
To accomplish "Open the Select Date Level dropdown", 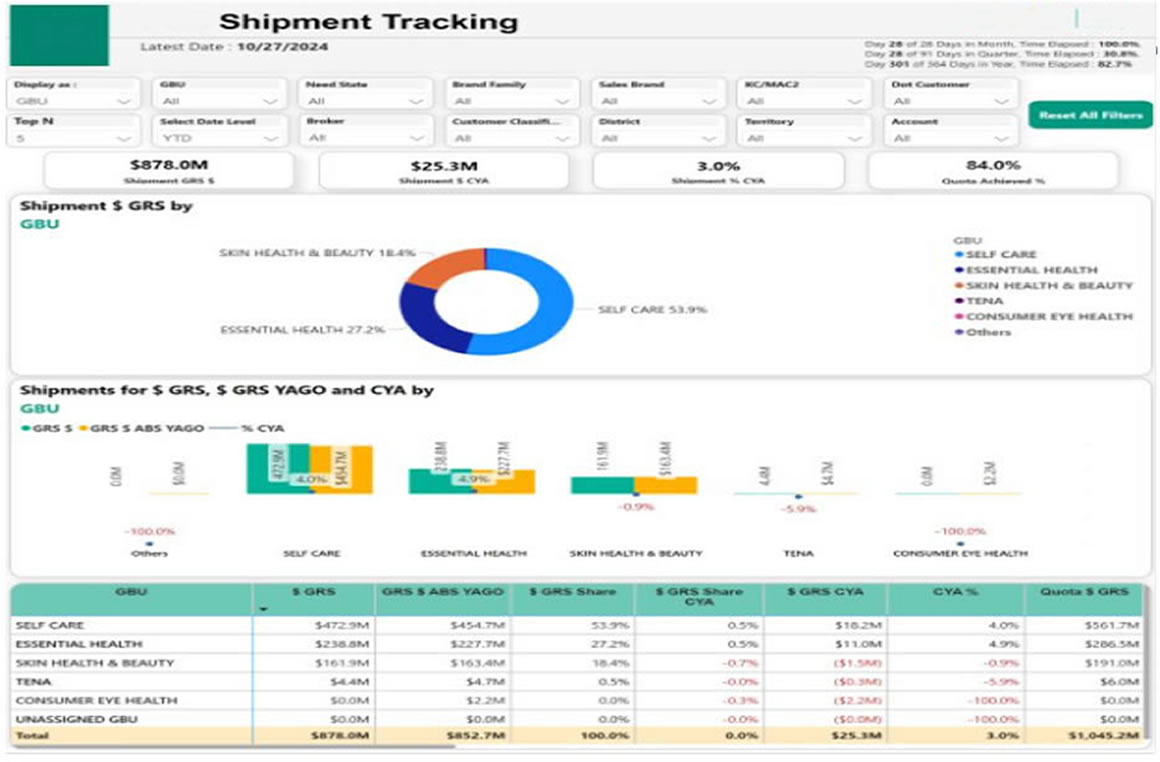I will [268, 136].
